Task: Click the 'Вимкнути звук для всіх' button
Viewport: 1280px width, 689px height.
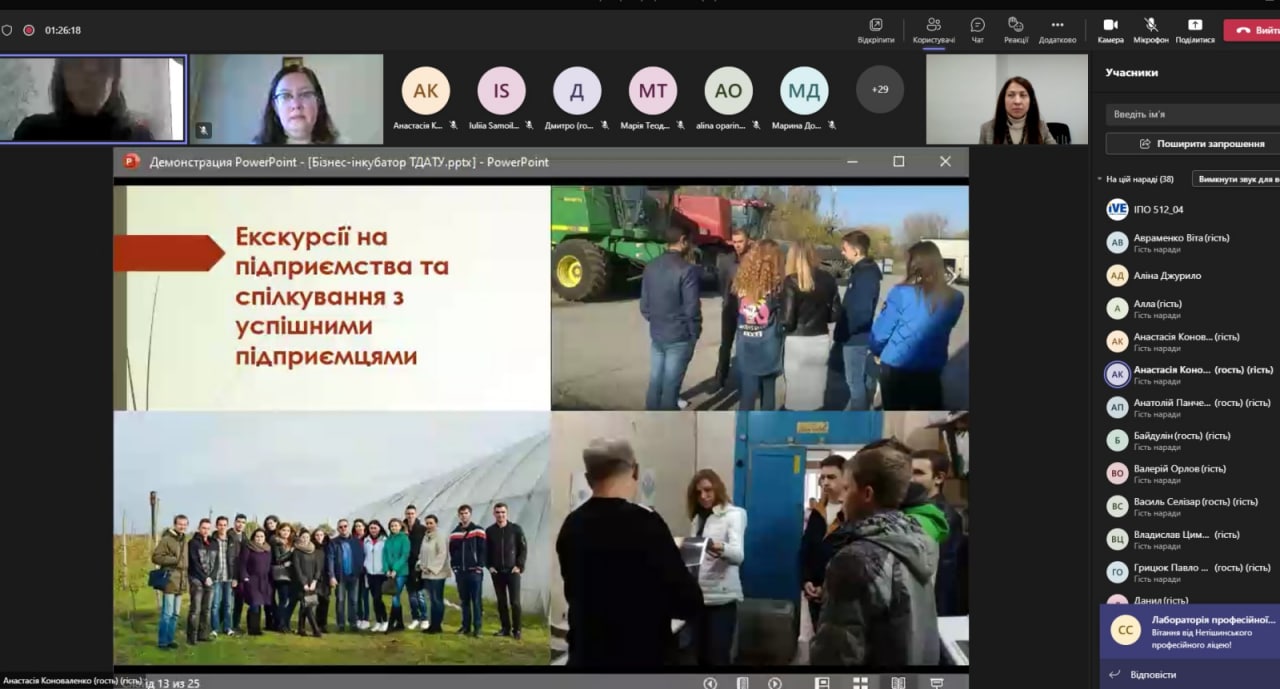Action: (x=1237, y=180)
